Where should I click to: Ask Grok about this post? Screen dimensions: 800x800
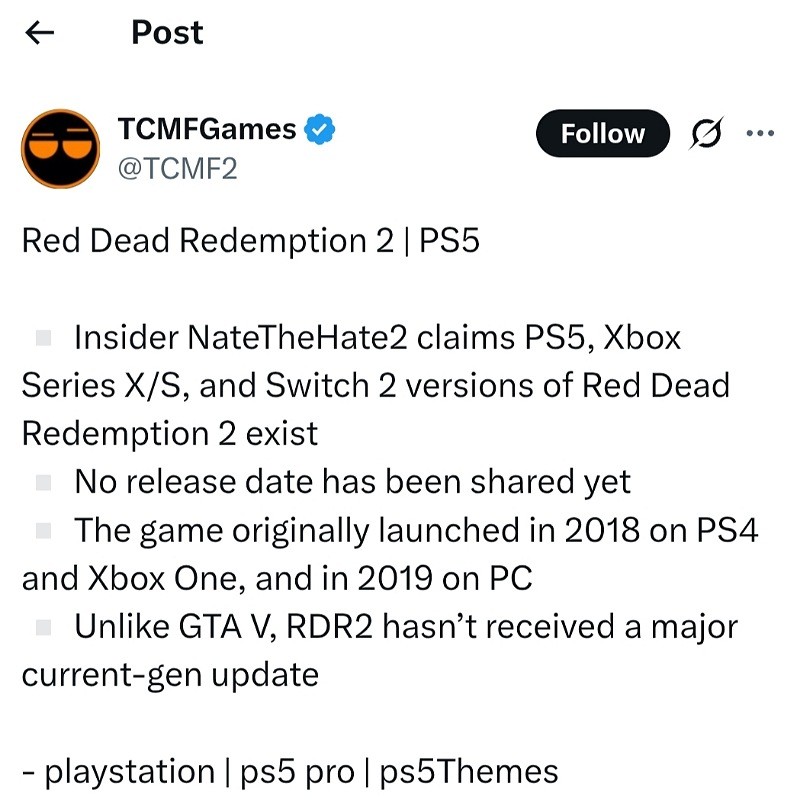pyautogui.click(x=708, y=132)
